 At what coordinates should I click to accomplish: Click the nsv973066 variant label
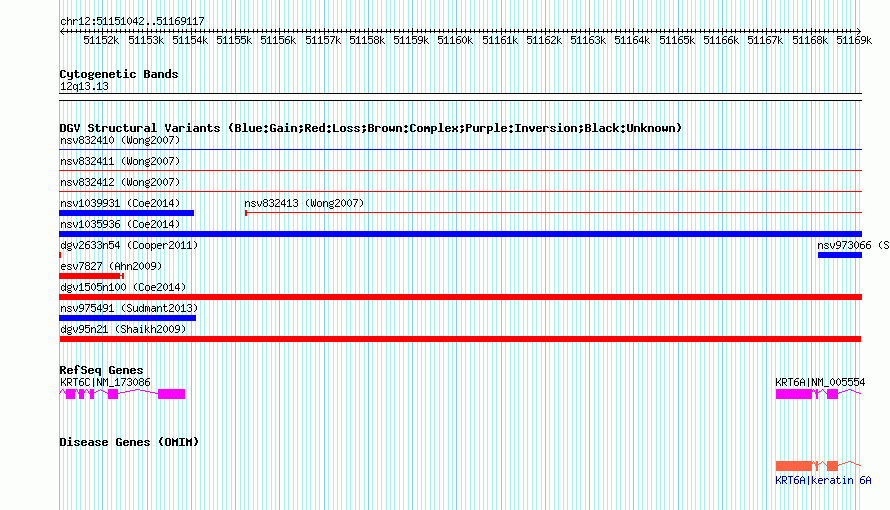coord(853,245)
